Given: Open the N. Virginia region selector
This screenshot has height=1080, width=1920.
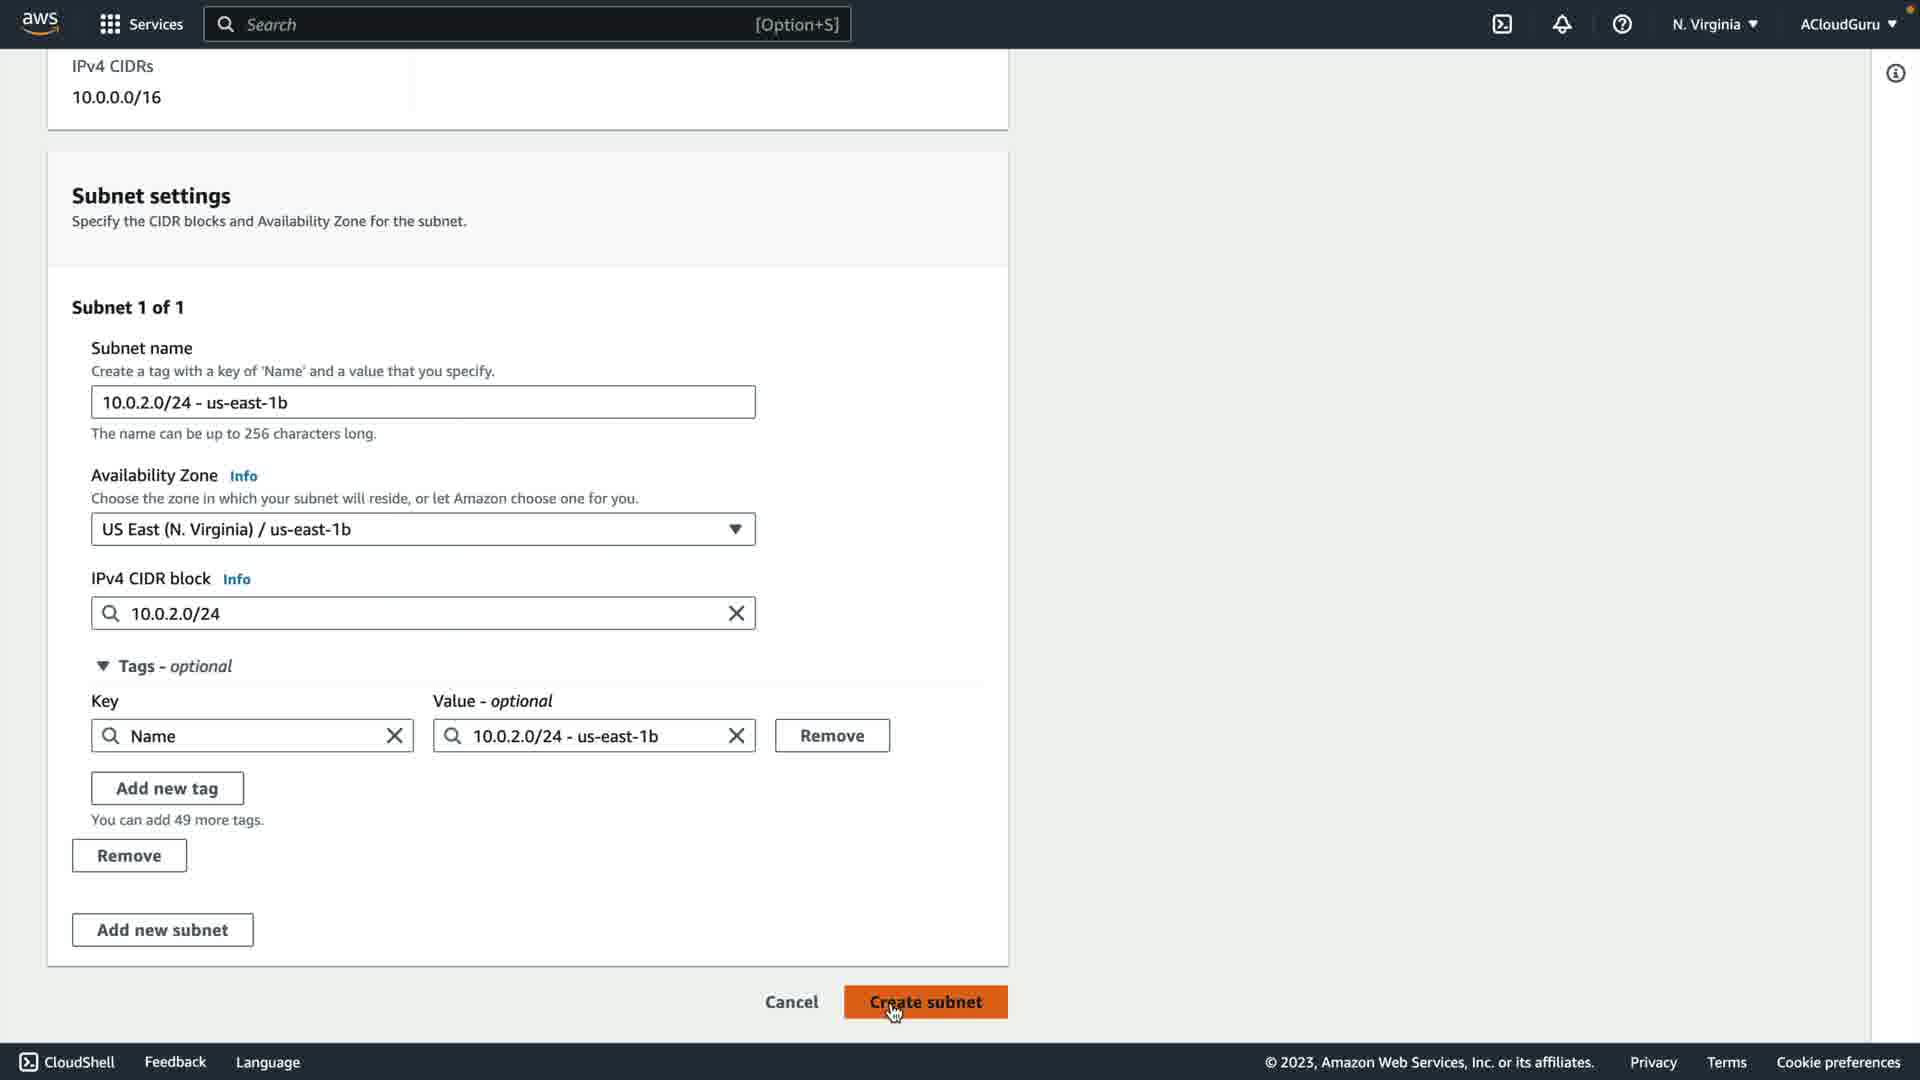Looking at the screenshot, I should point(1714,24).
